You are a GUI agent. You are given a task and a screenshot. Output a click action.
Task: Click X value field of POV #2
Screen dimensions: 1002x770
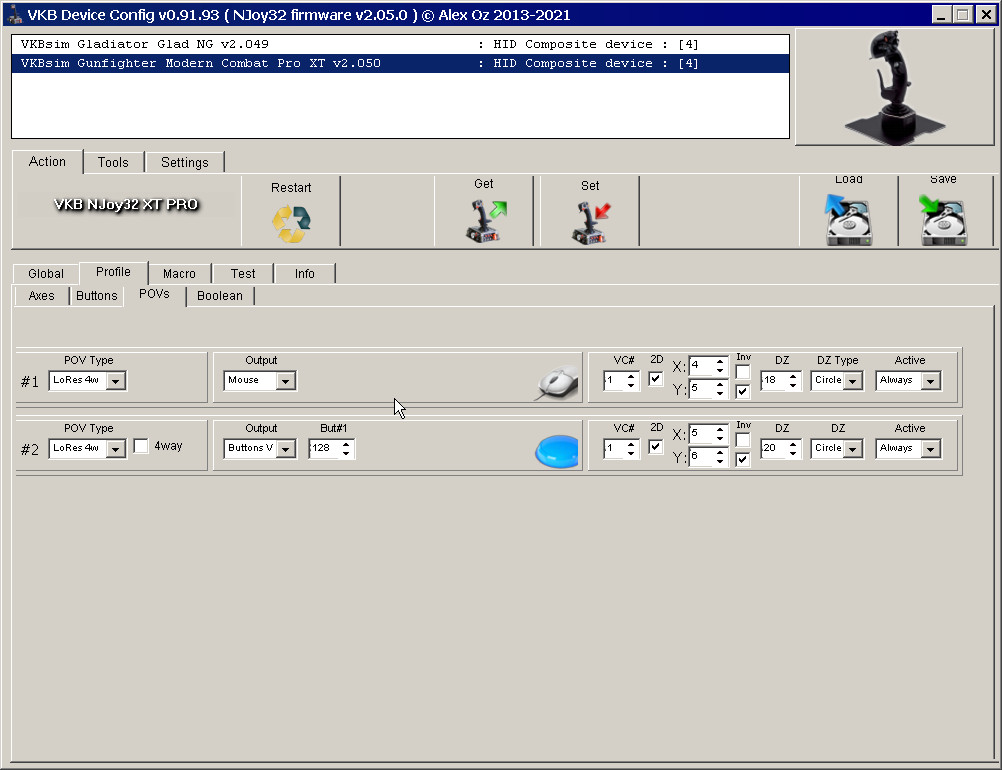tap(701, 433)
